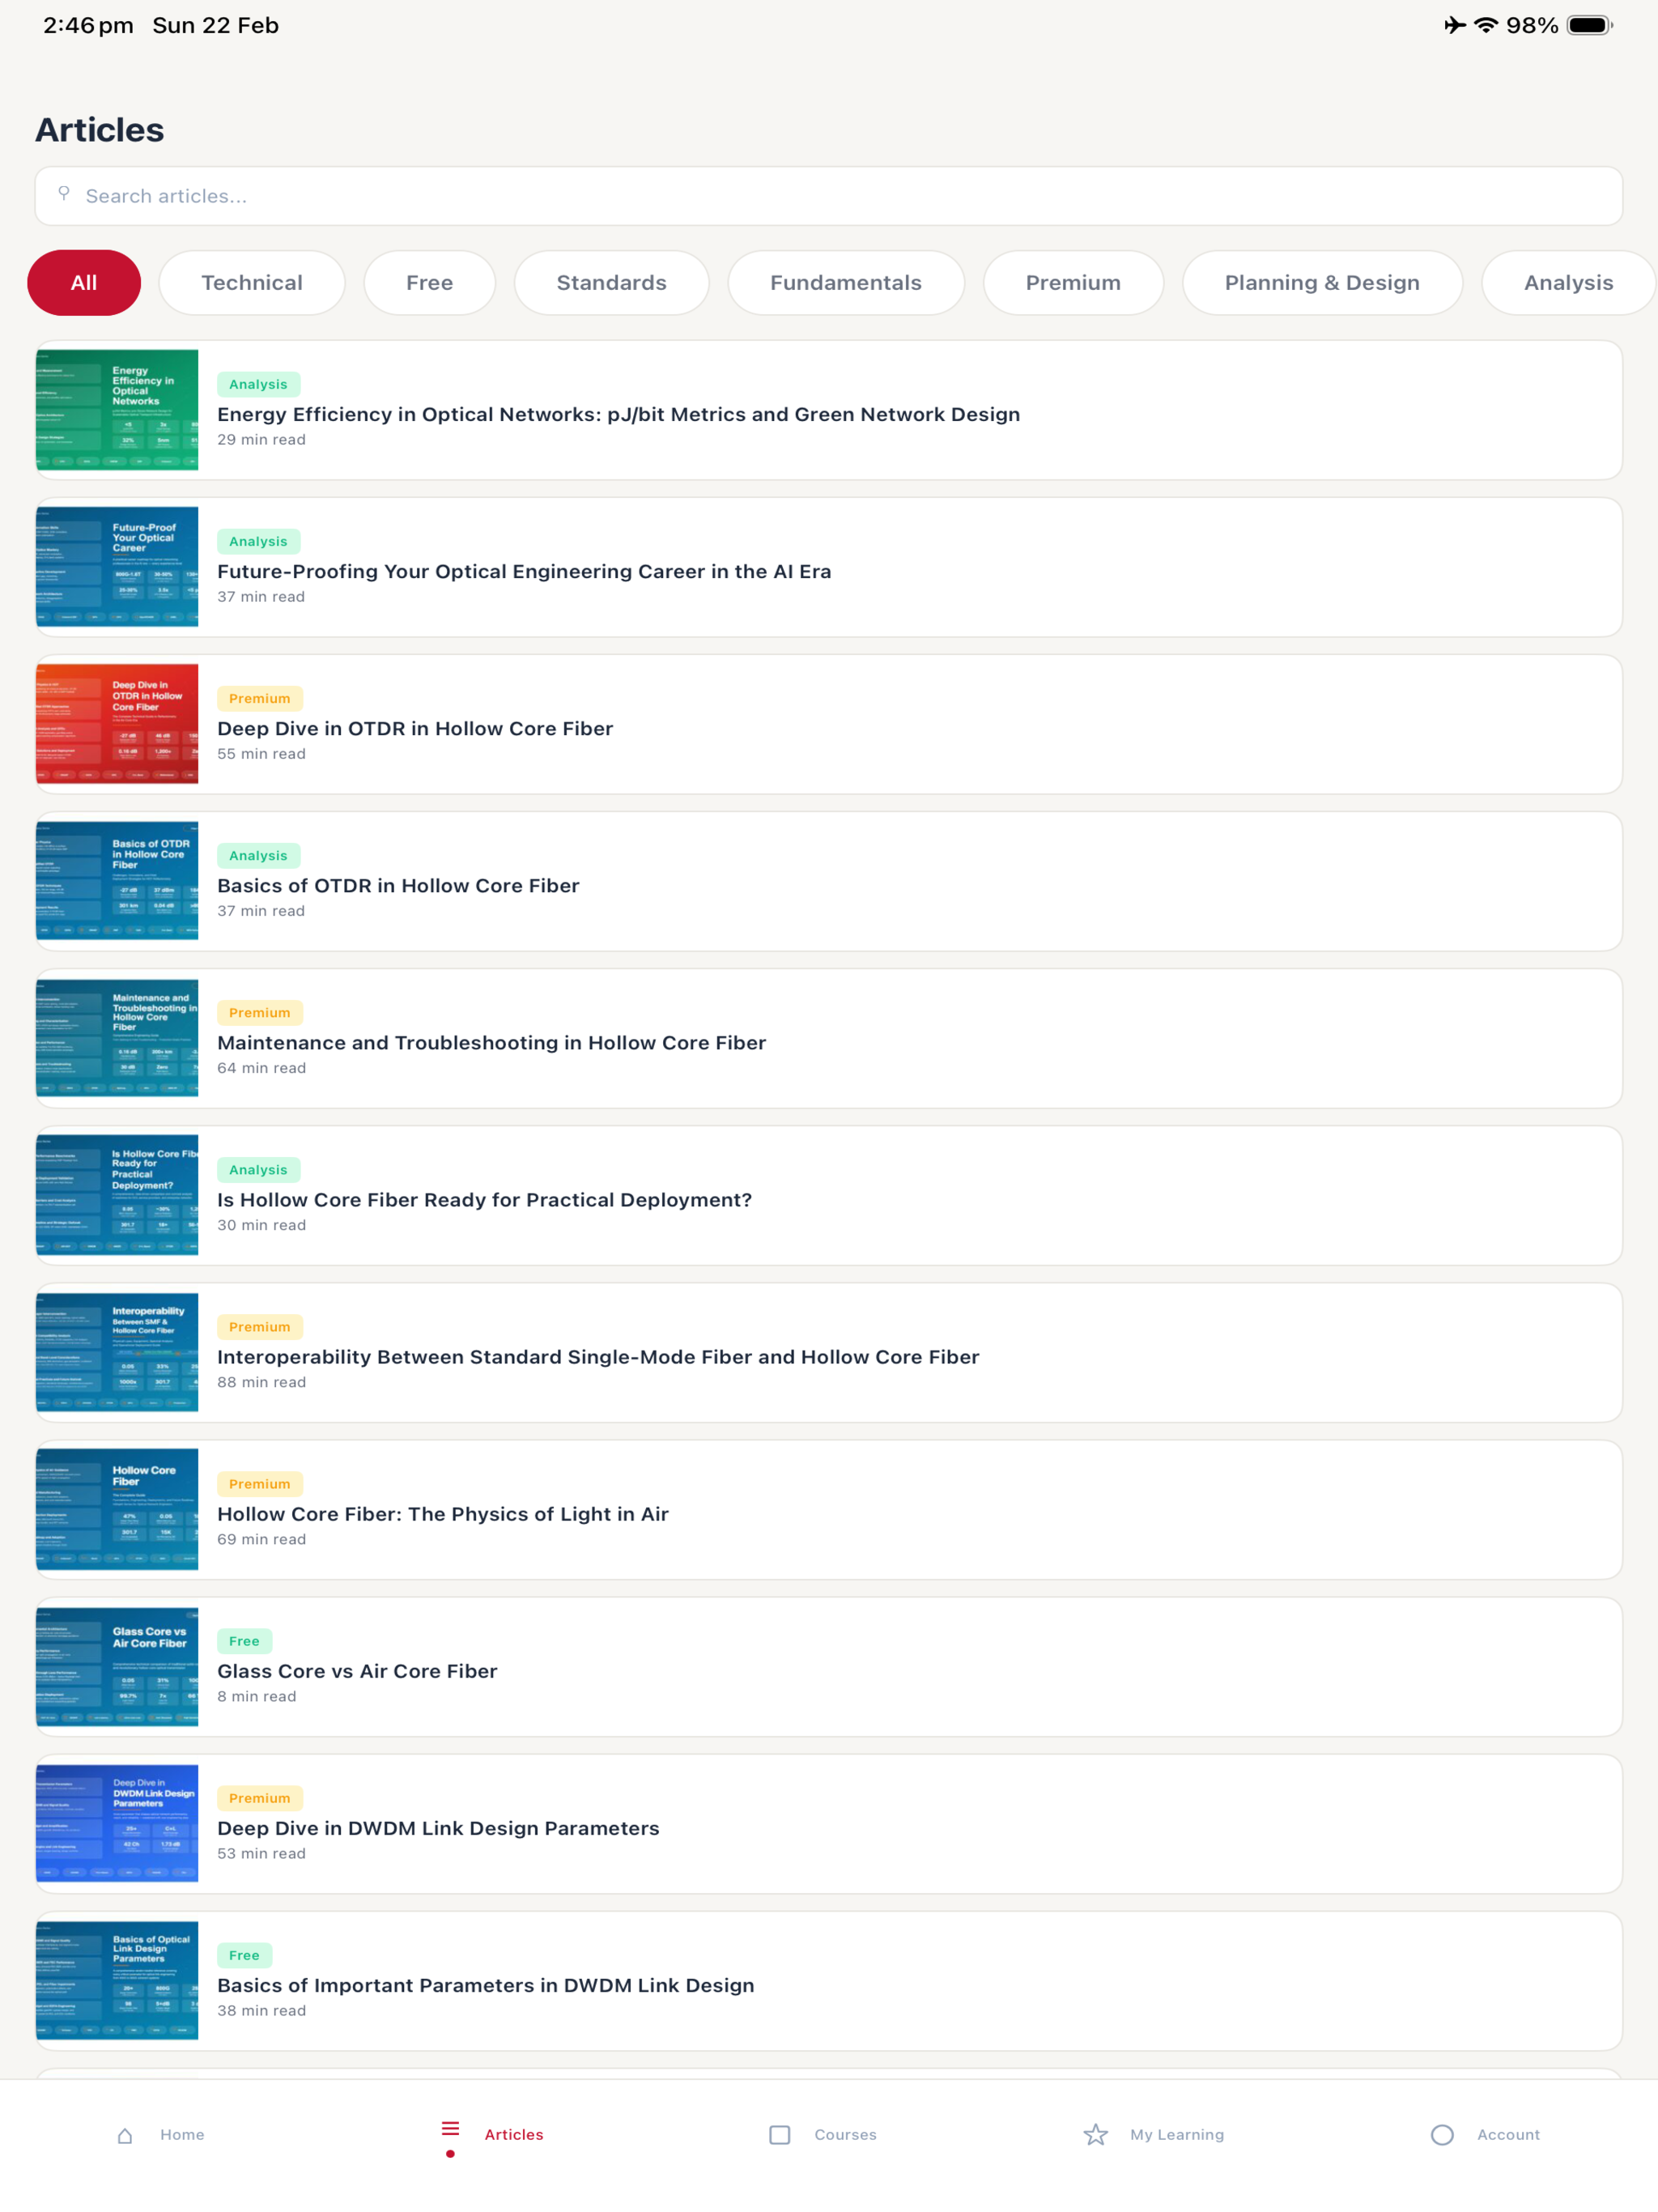Focus the Search articles field
The image size is (1658, 2212).
click(829, 196)
